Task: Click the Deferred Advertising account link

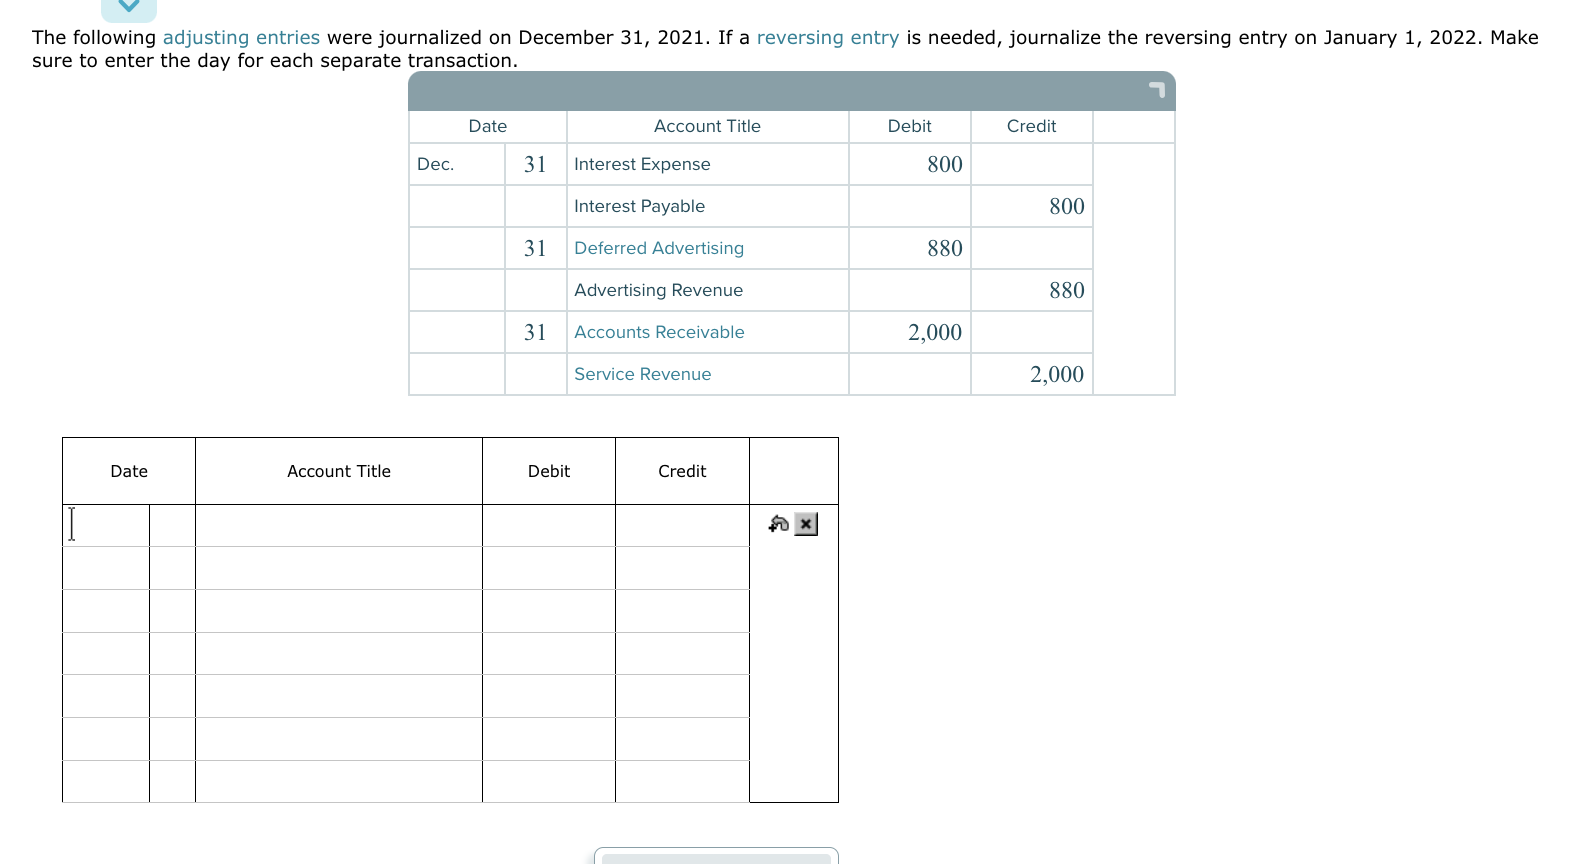Action: 659,248
